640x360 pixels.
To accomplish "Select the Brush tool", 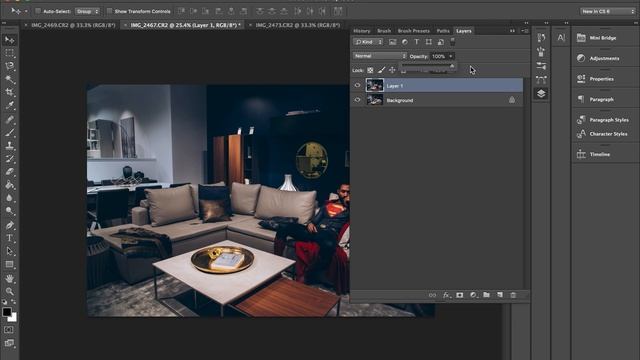I will pos(9,132).
